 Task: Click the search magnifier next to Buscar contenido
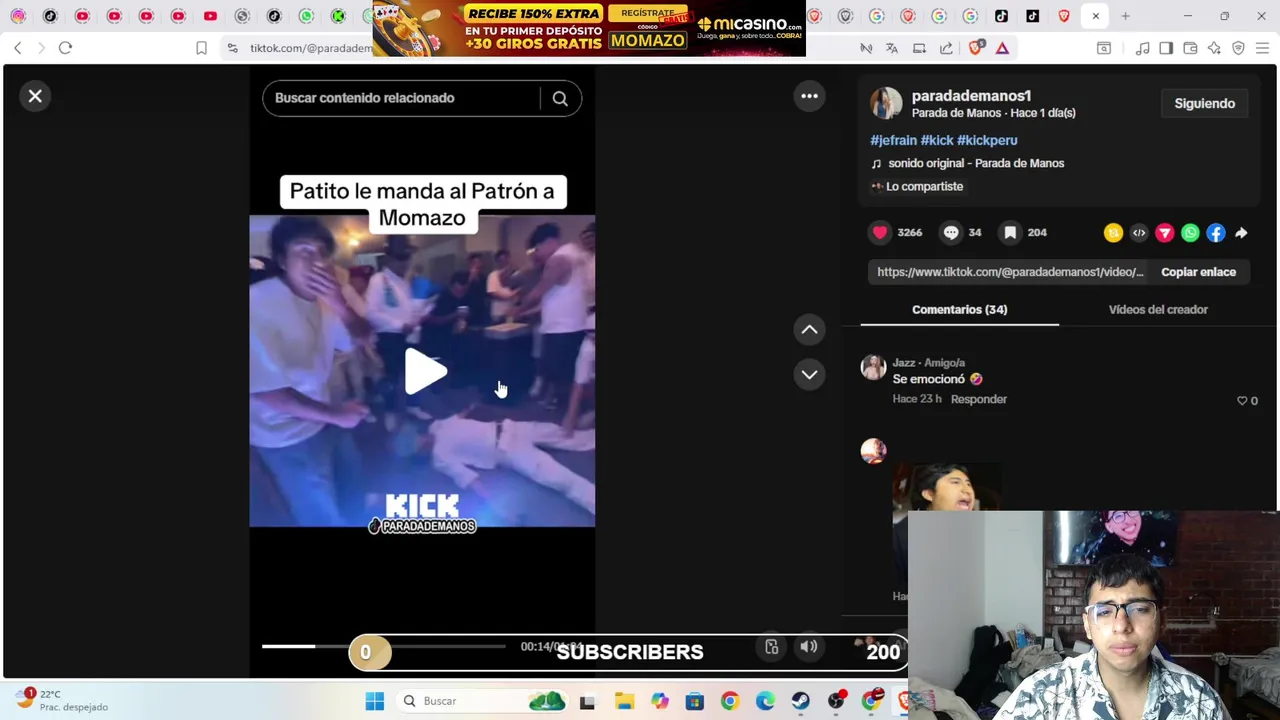coord(560,98)
